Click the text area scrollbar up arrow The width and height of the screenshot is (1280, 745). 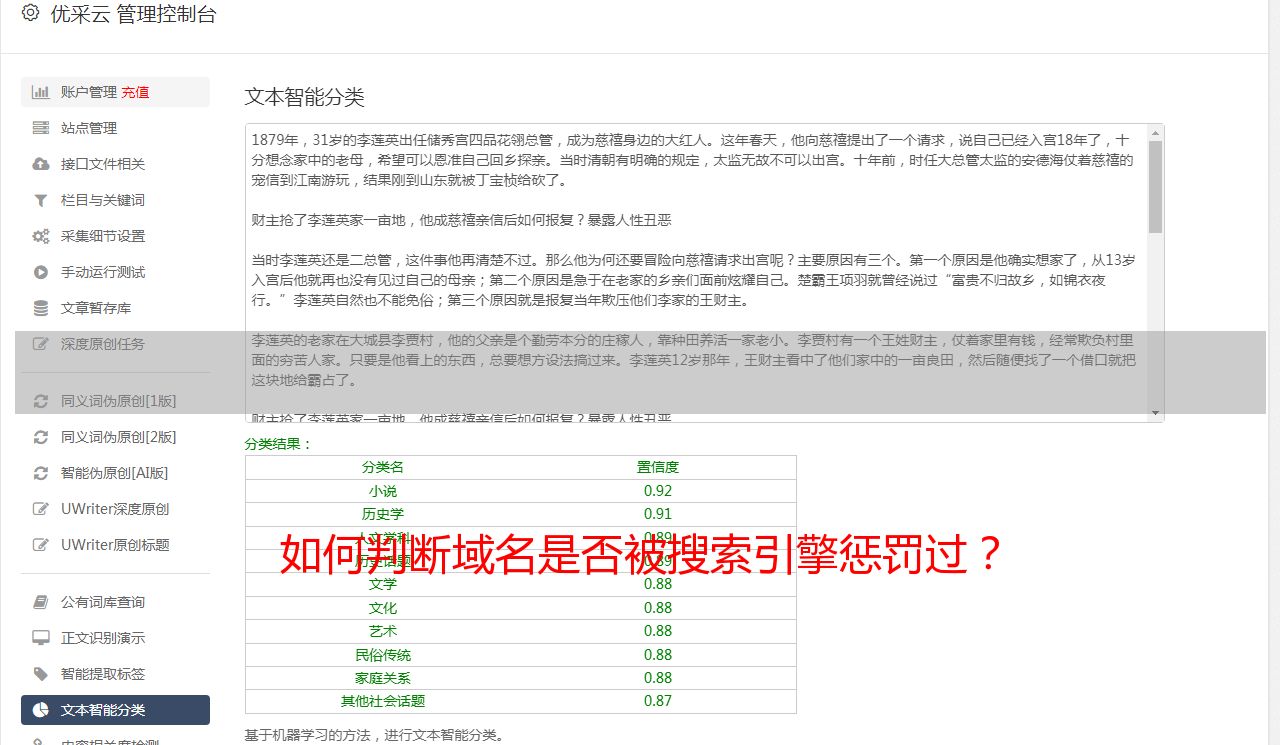[1155, 132]
